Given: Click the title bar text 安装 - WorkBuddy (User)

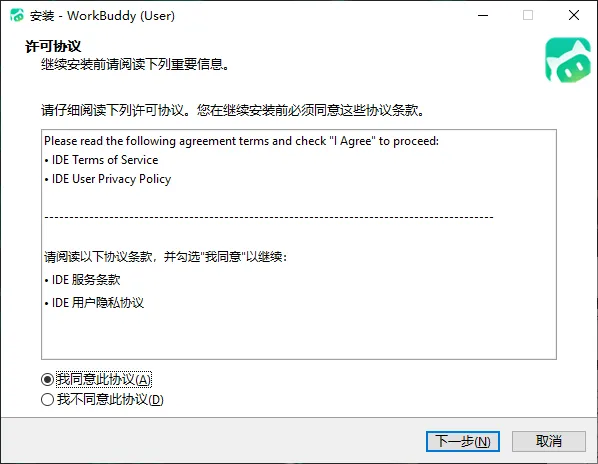Looking at the screenshot, I should pos(102,16).
